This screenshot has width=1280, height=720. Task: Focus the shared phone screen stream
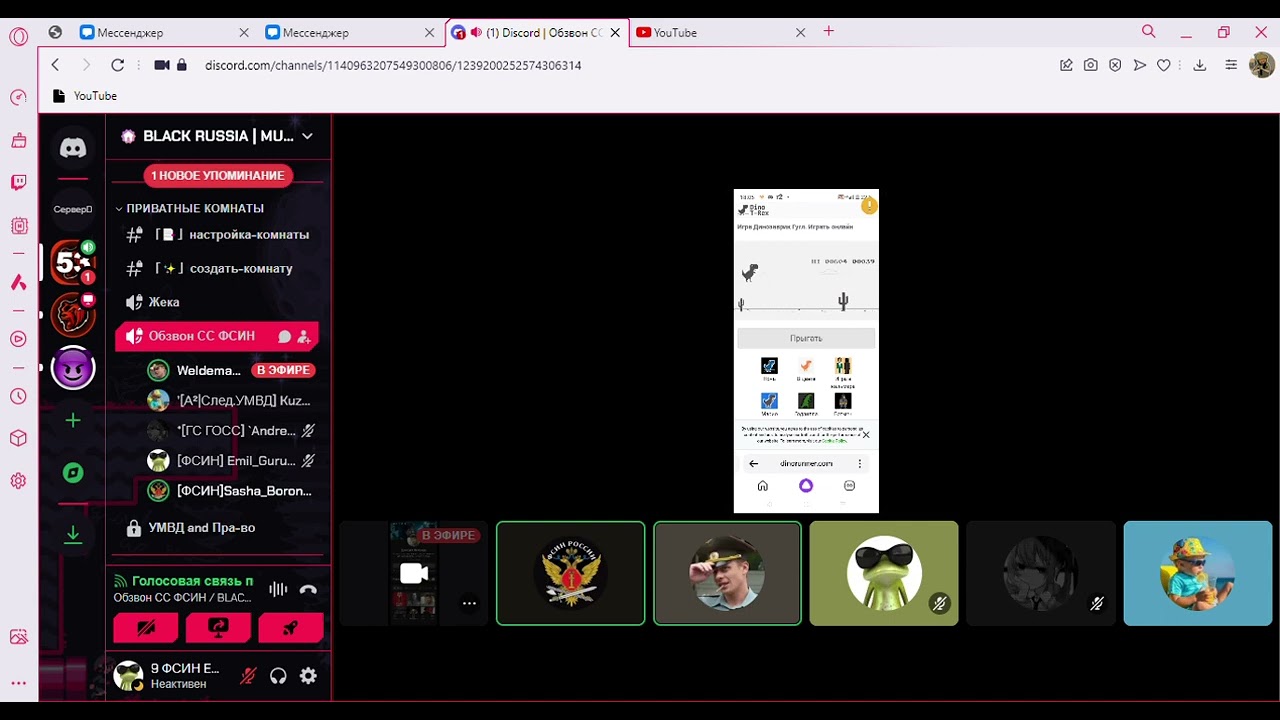pos(806,351)
